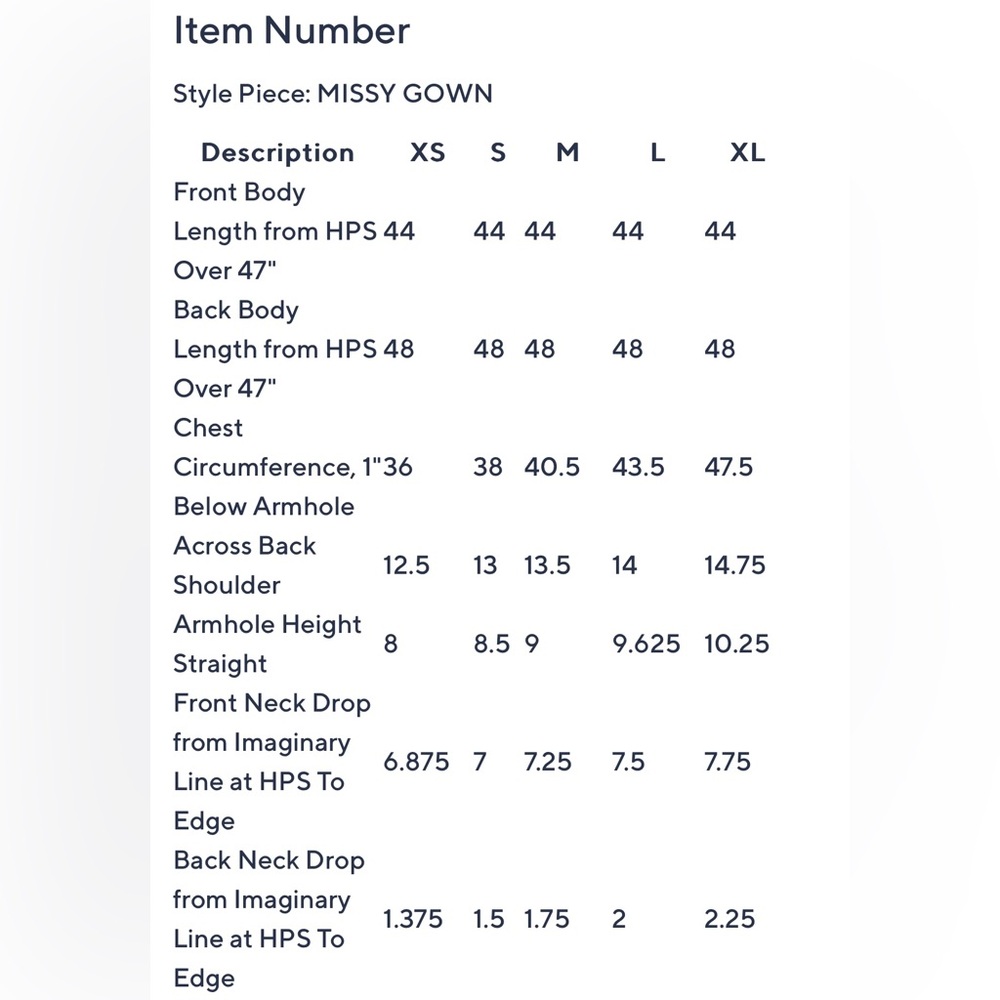Click the L size column header
This screenshot has width=1000, height=1000.
658,152
